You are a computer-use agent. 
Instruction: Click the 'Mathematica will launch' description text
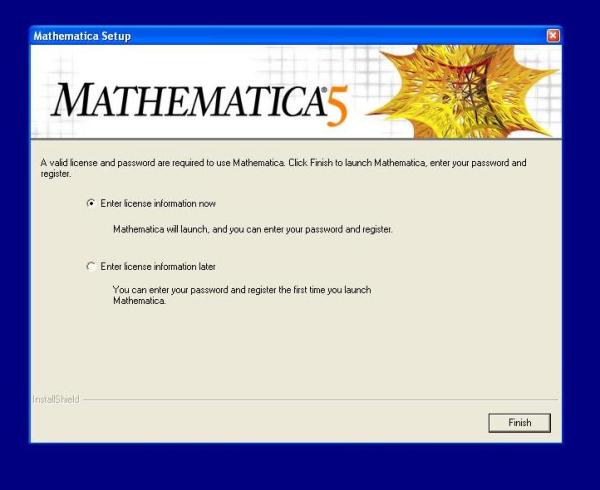pos(252,229)
